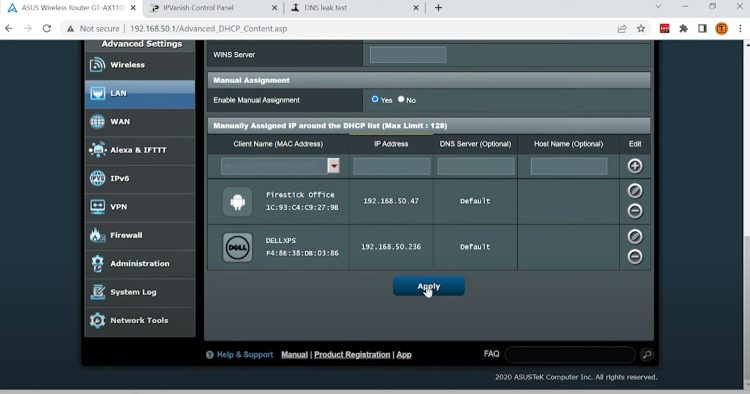Click the Firewall flame icon
Screen dimensions: 750x394
click(x=97, y=235)
